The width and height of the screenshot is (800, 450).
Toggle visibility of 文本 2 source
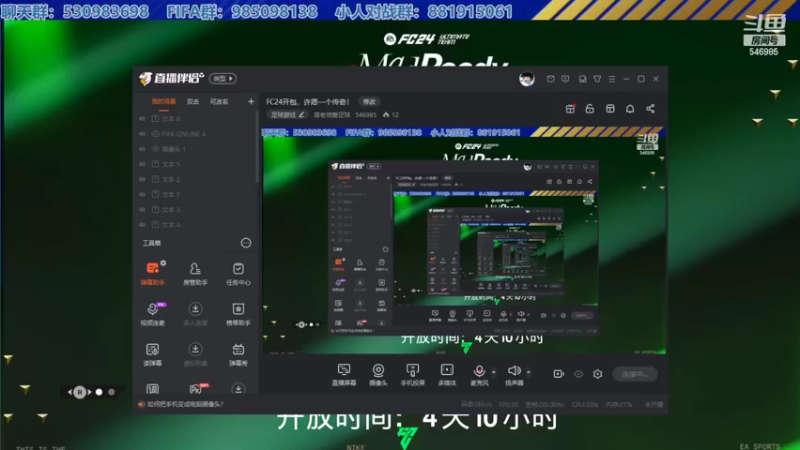click(x=142, y=179)
